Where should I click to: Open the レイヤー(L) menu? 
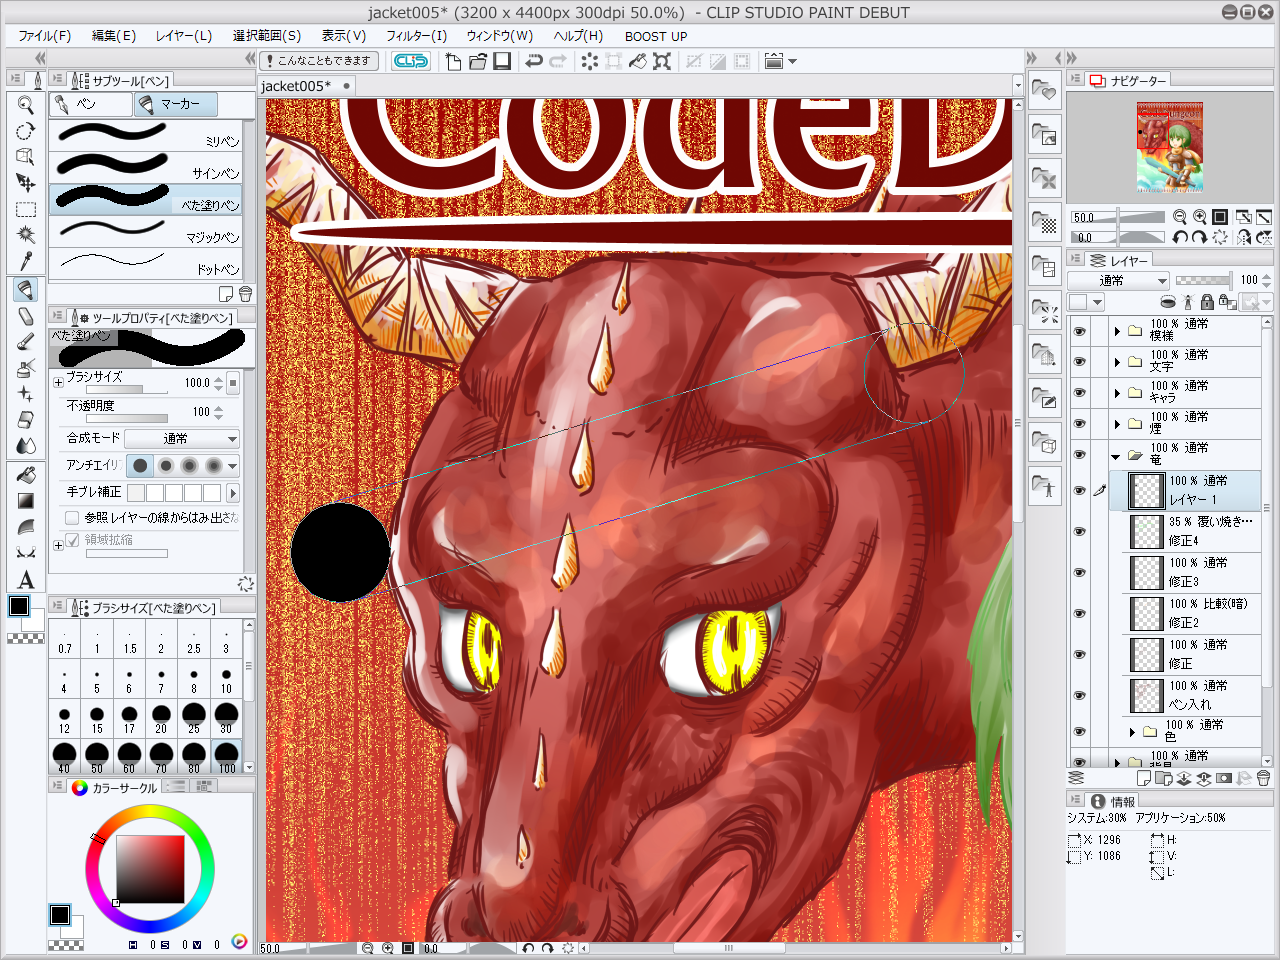click(x=184, y=36)
